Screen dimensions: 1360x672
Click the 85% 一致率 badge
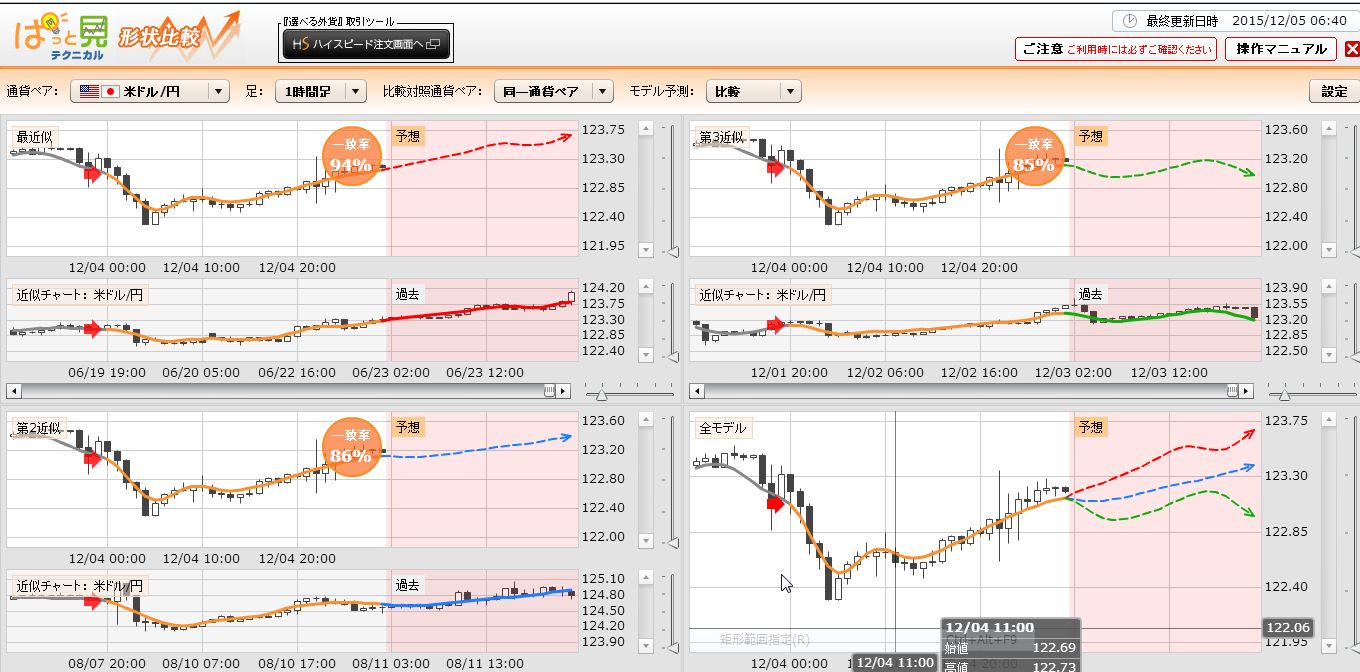(1033, 157)
